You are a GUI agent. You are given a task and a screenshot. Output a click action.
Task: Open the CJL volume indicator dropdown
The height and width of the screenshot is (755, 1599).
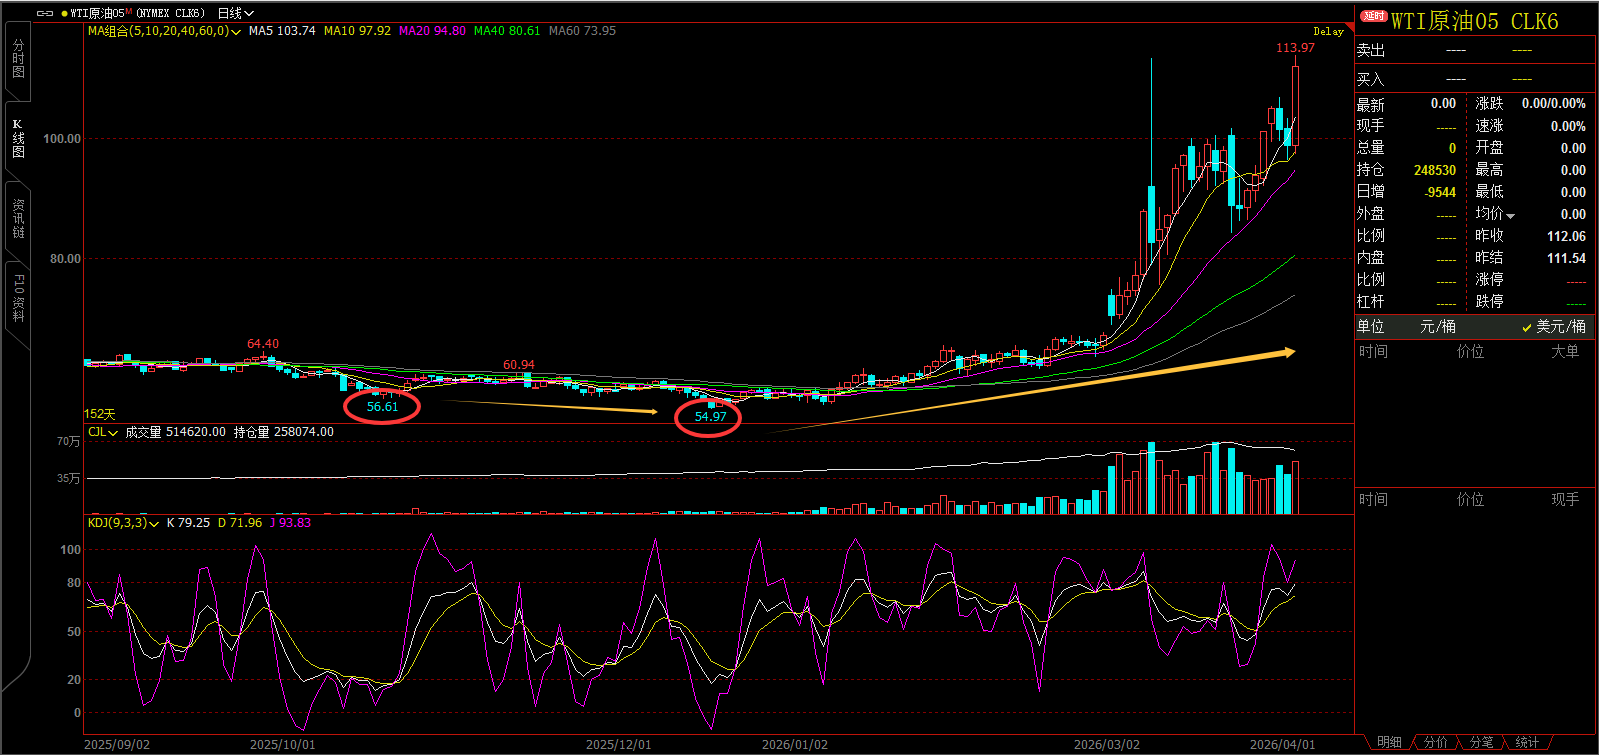coord(113,433)
